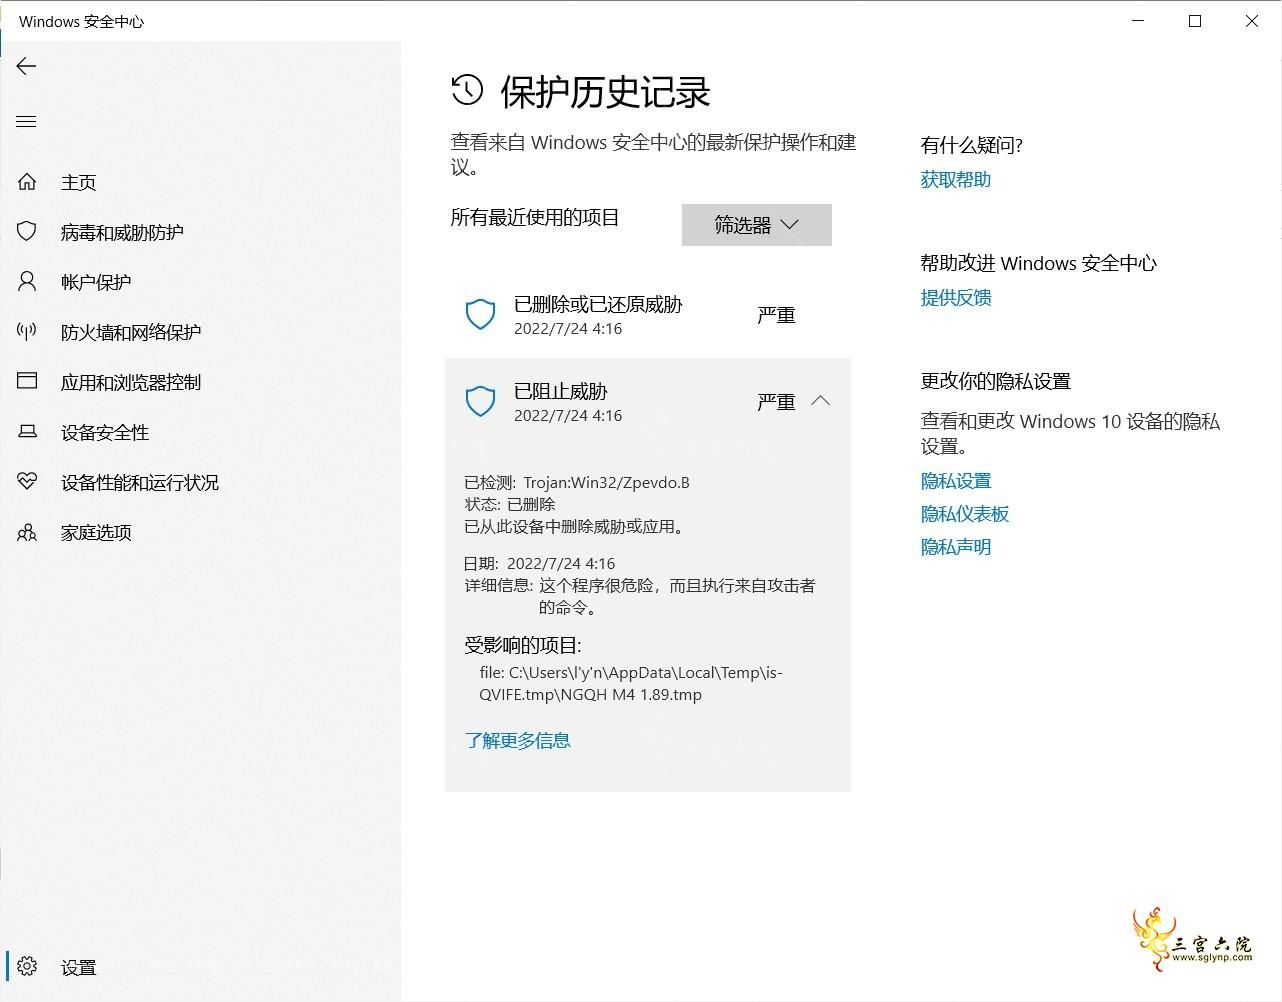Click the device security laptop icon

tap(27, 432)
